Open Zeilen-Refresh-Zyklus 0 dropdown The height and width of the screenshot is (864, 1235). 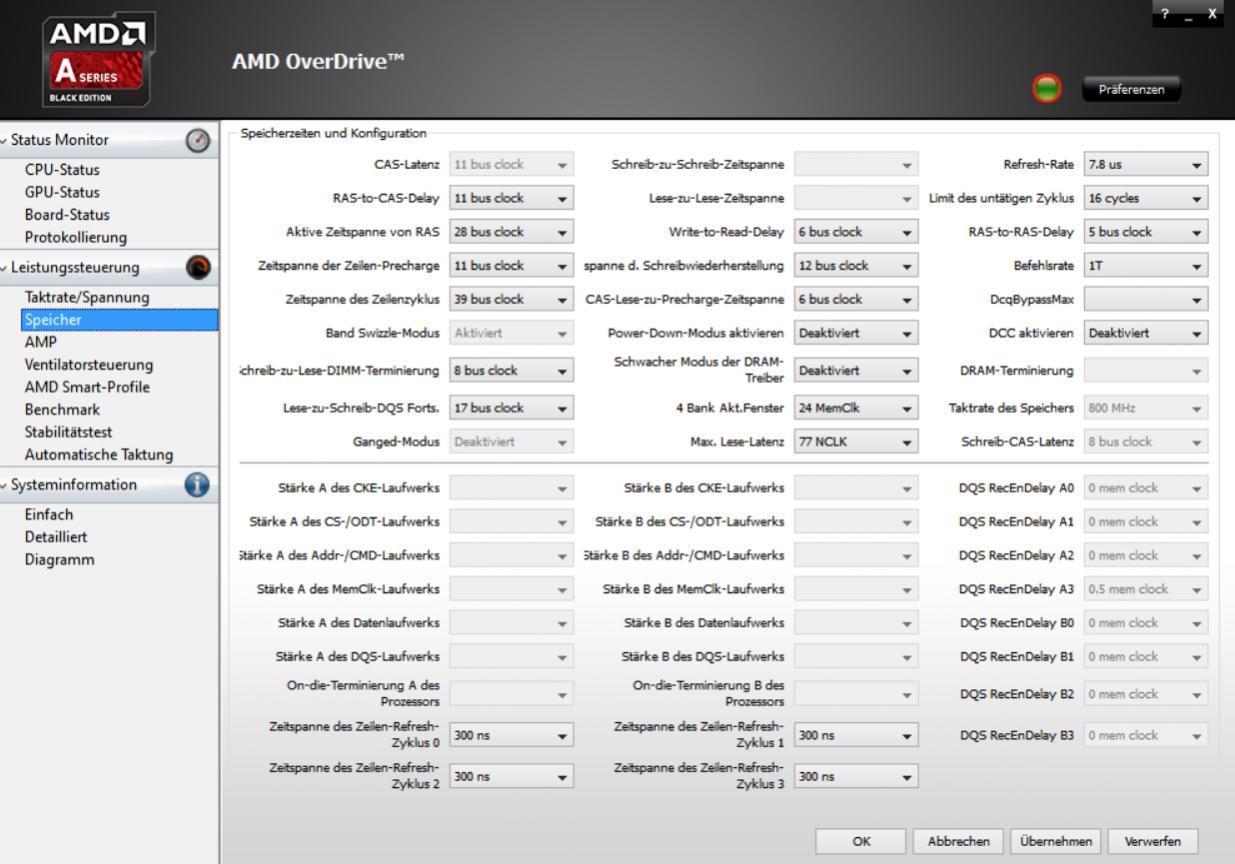coord(512,735)
